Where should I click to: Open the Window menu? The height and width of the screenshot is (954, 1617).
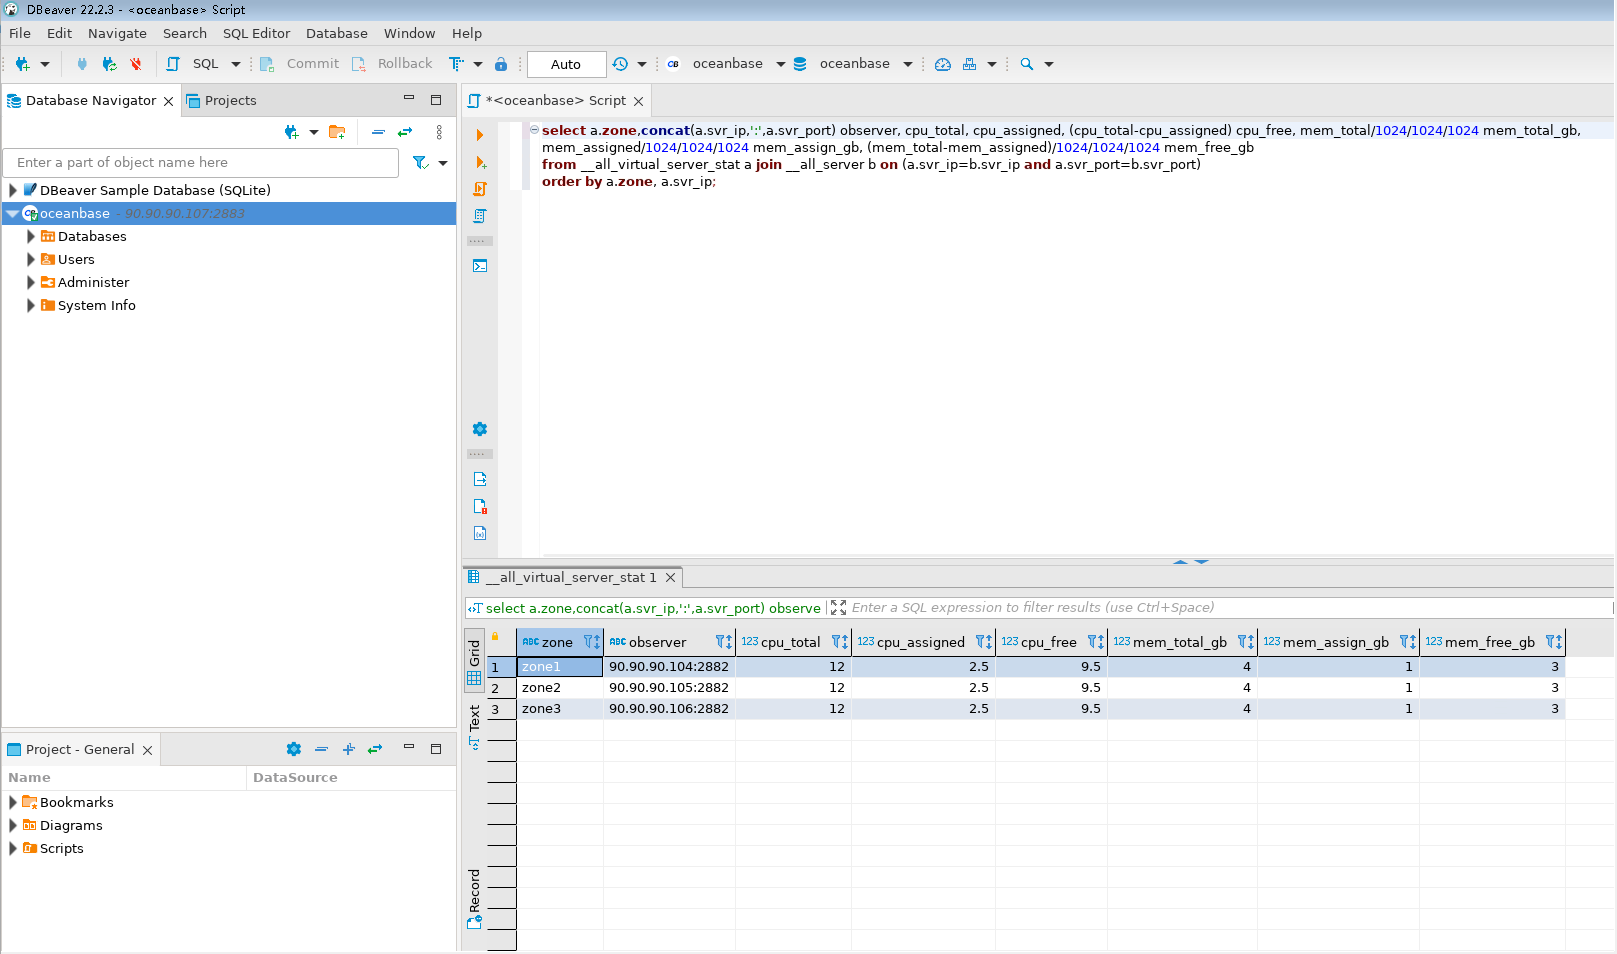pyautogui.click(x=410, y=33)
